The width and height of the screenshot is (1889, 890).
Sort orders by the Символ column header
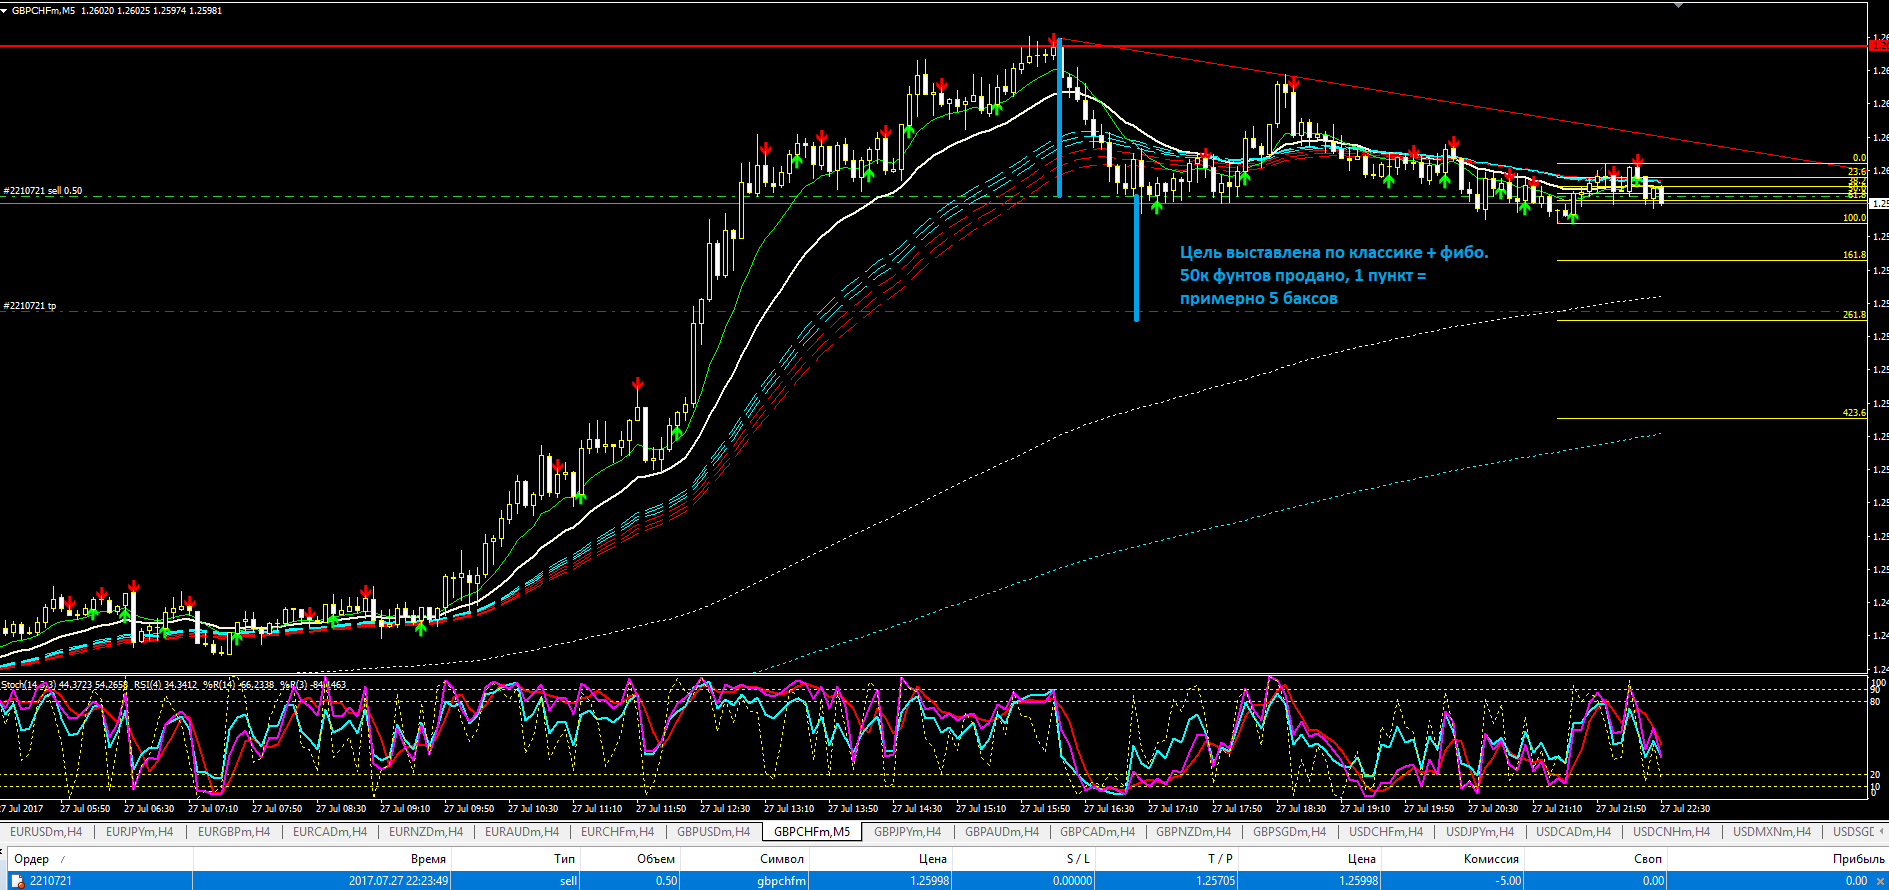(745, 859)
